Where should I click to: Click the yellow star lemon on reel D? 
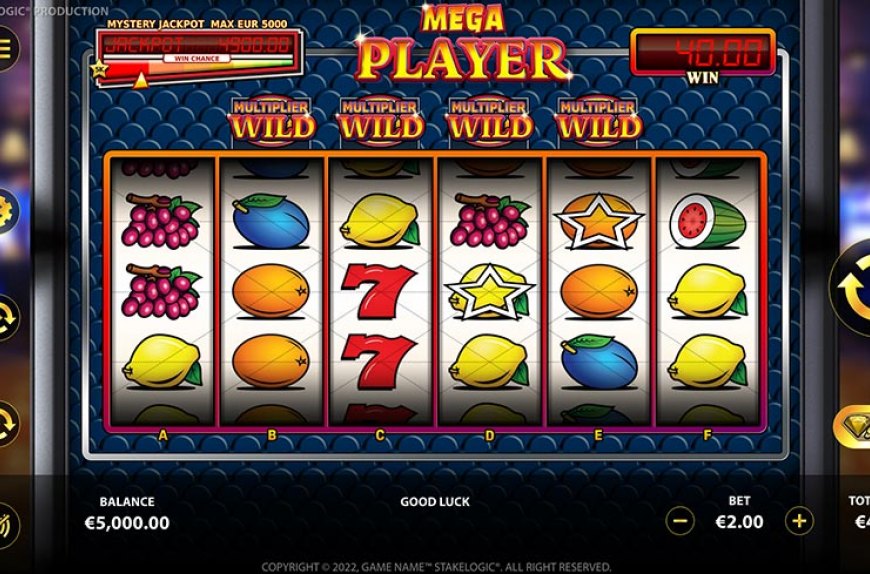(489, 292)
